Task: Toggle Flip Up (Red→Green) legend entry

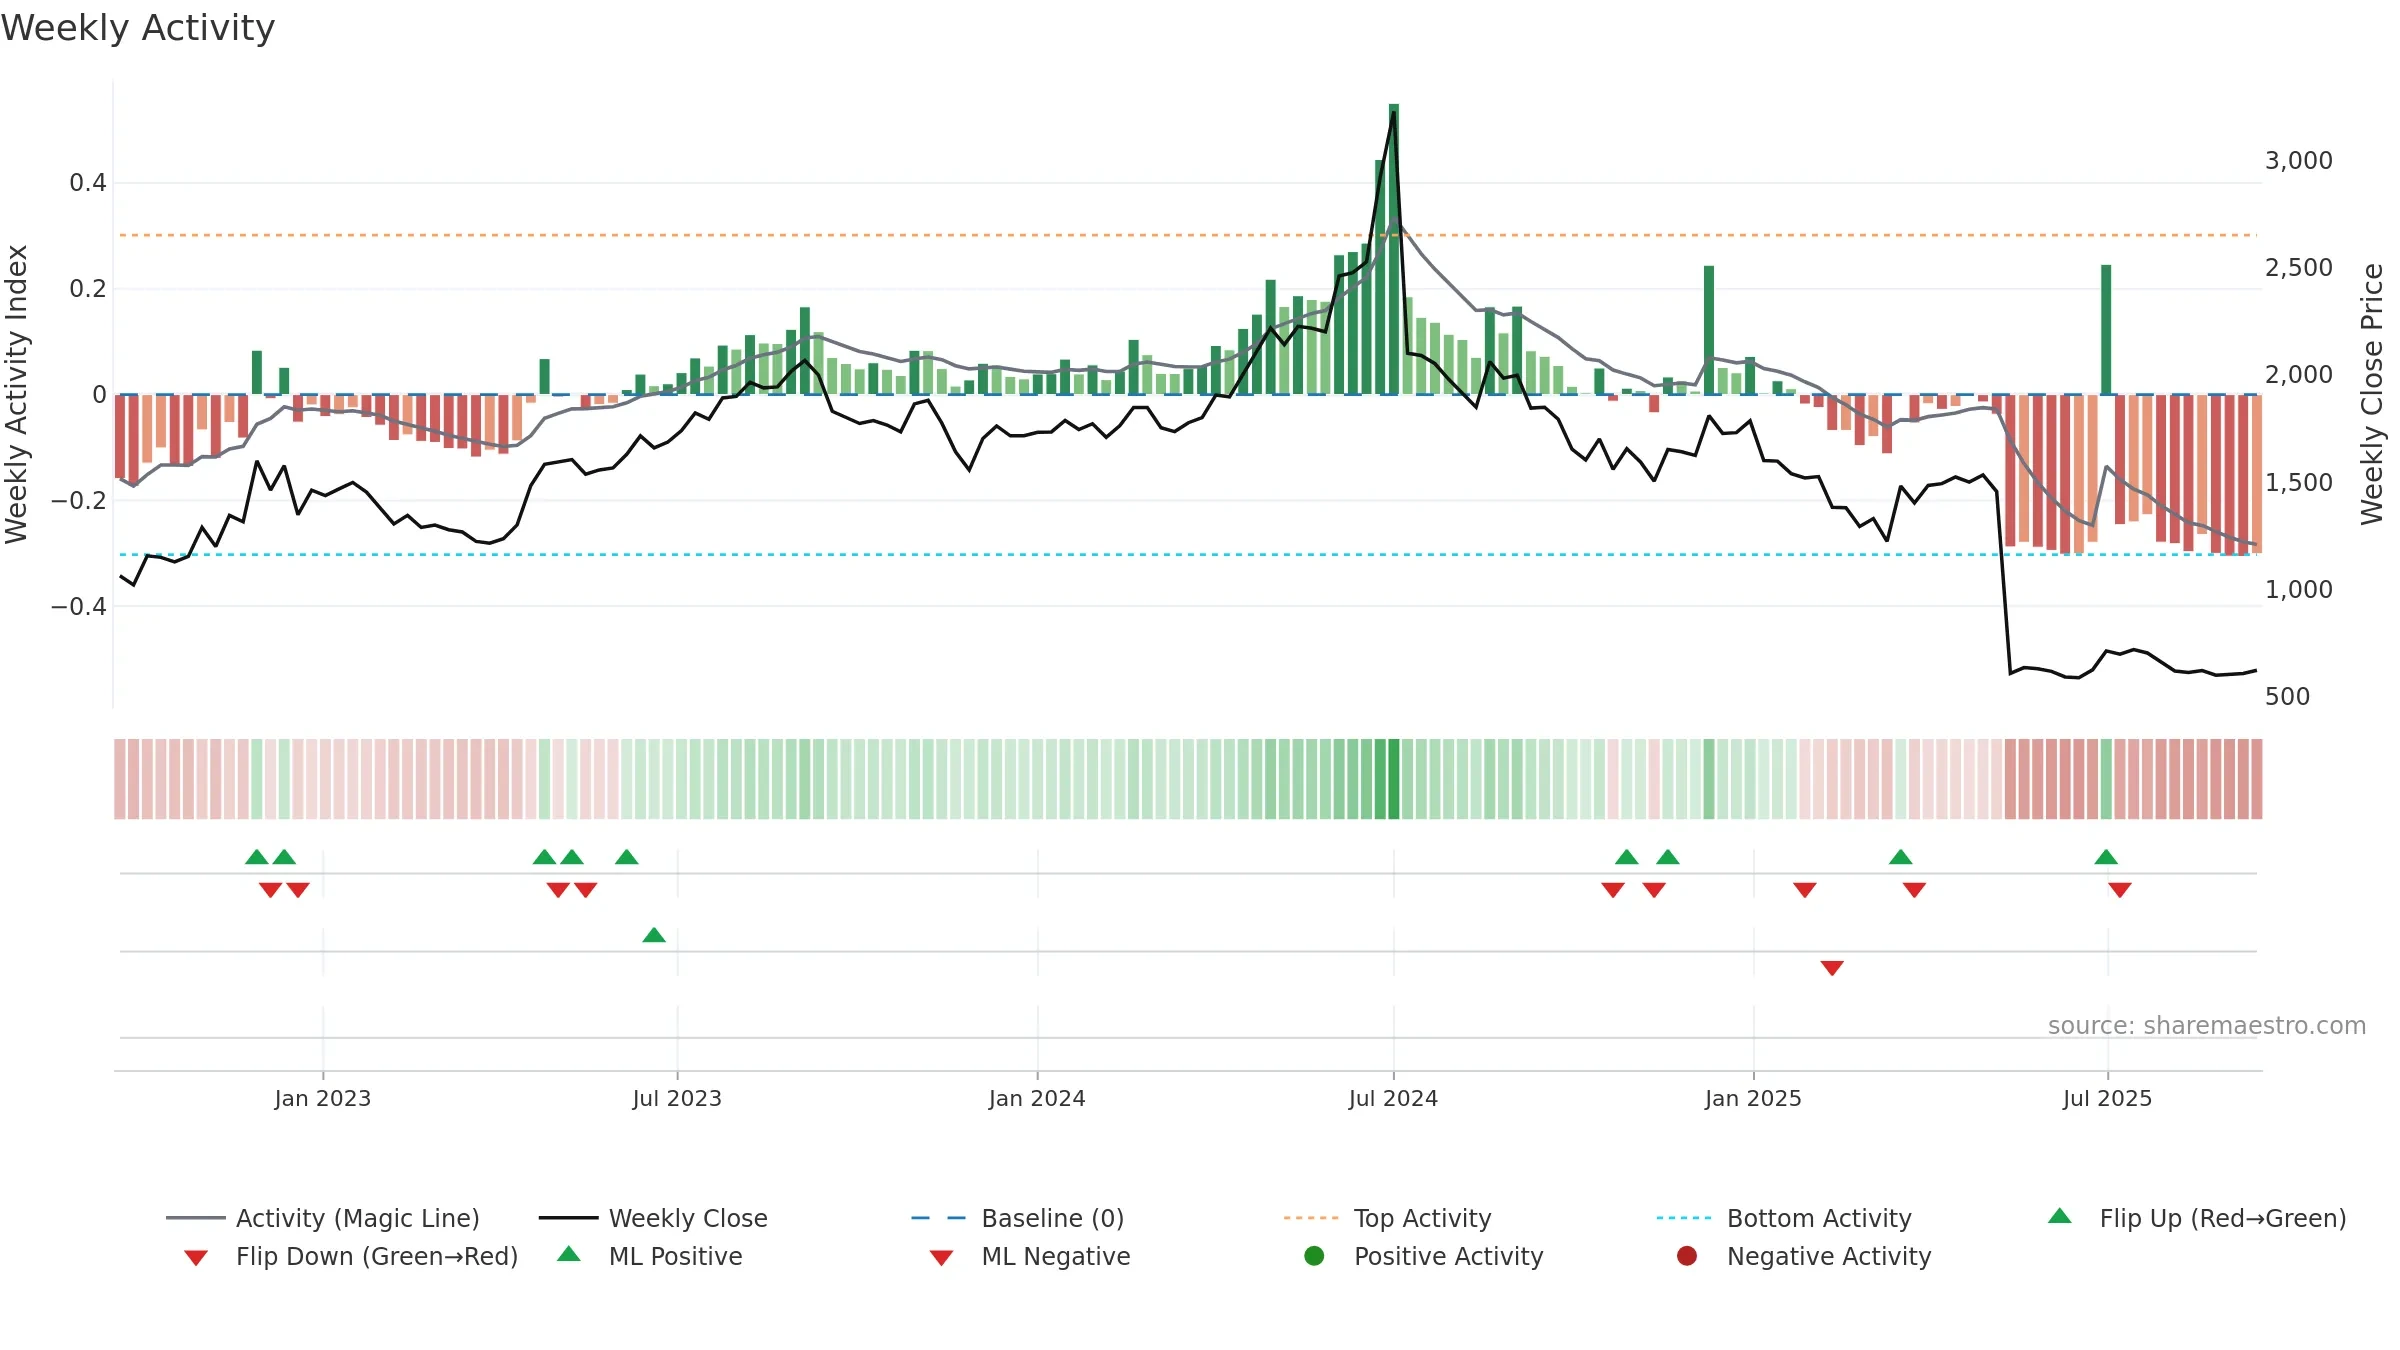Action: [2197, 1218]
